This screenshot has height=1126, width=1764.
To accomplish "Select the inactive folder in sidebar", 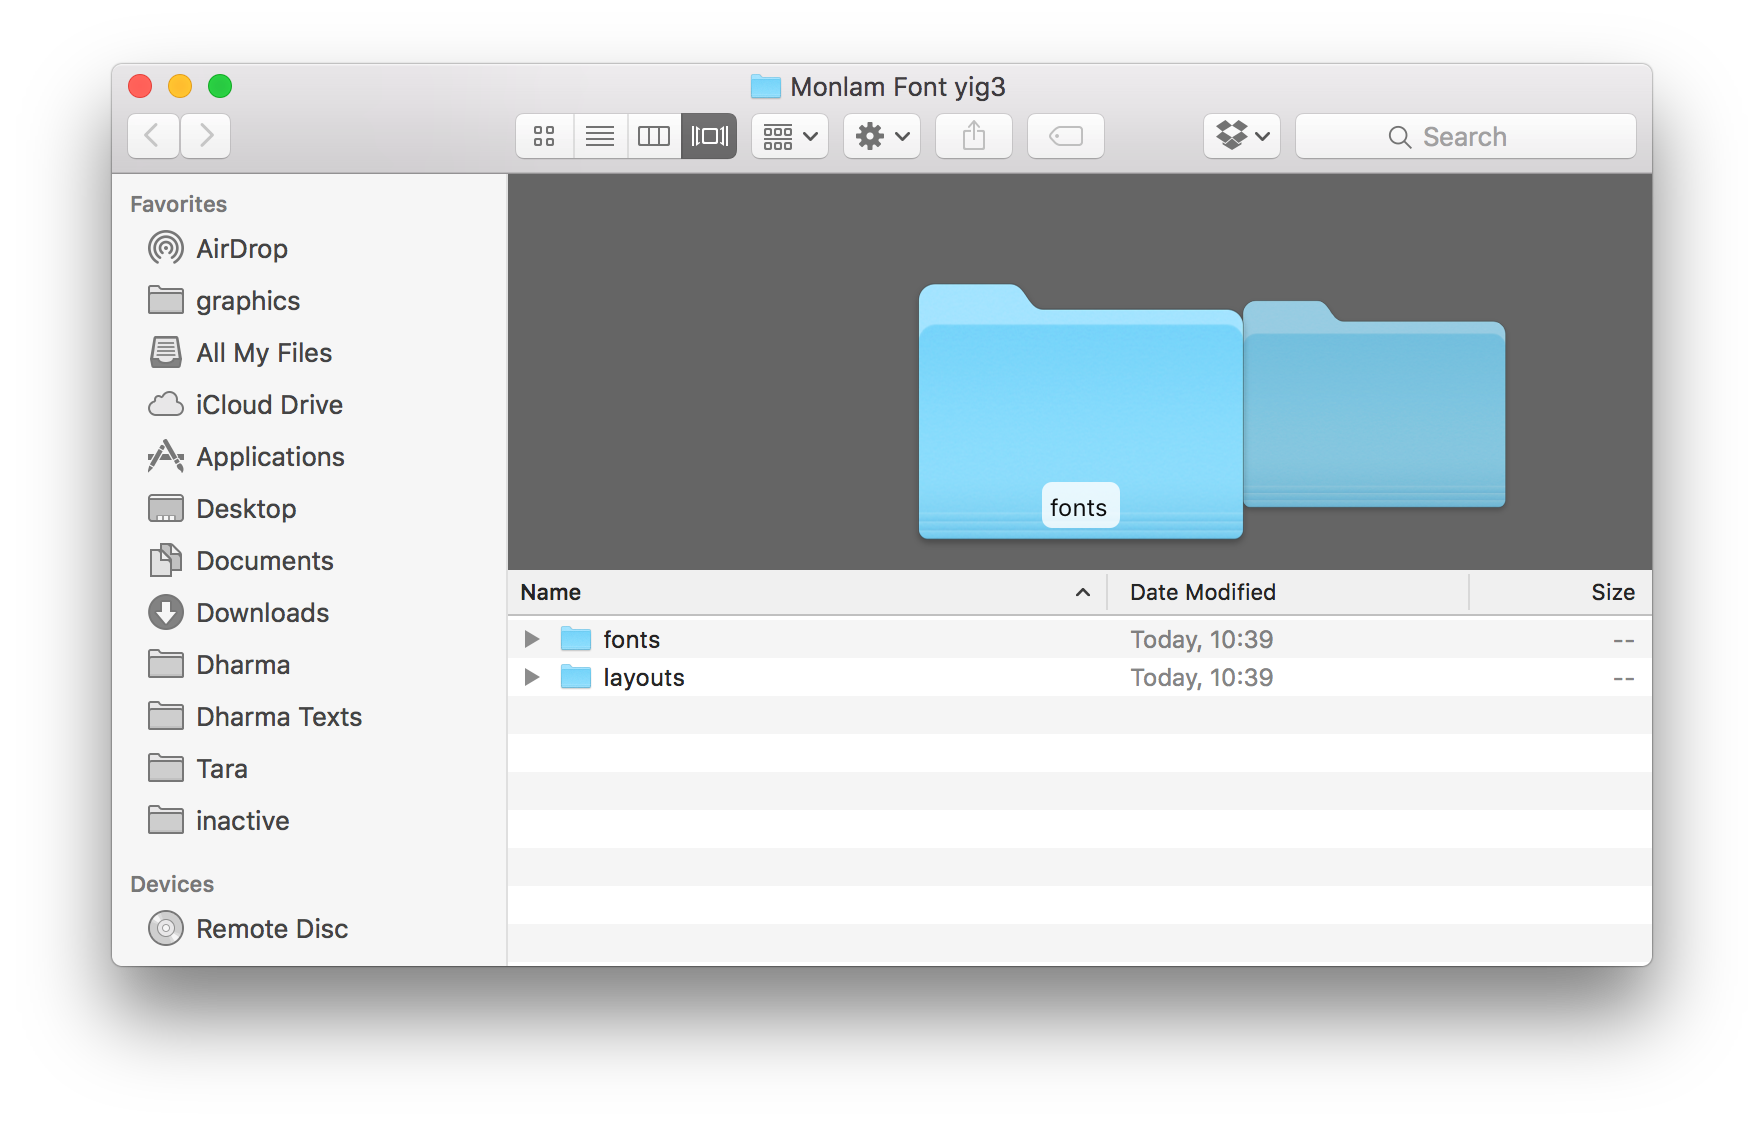I will click(x=309, y=820).
